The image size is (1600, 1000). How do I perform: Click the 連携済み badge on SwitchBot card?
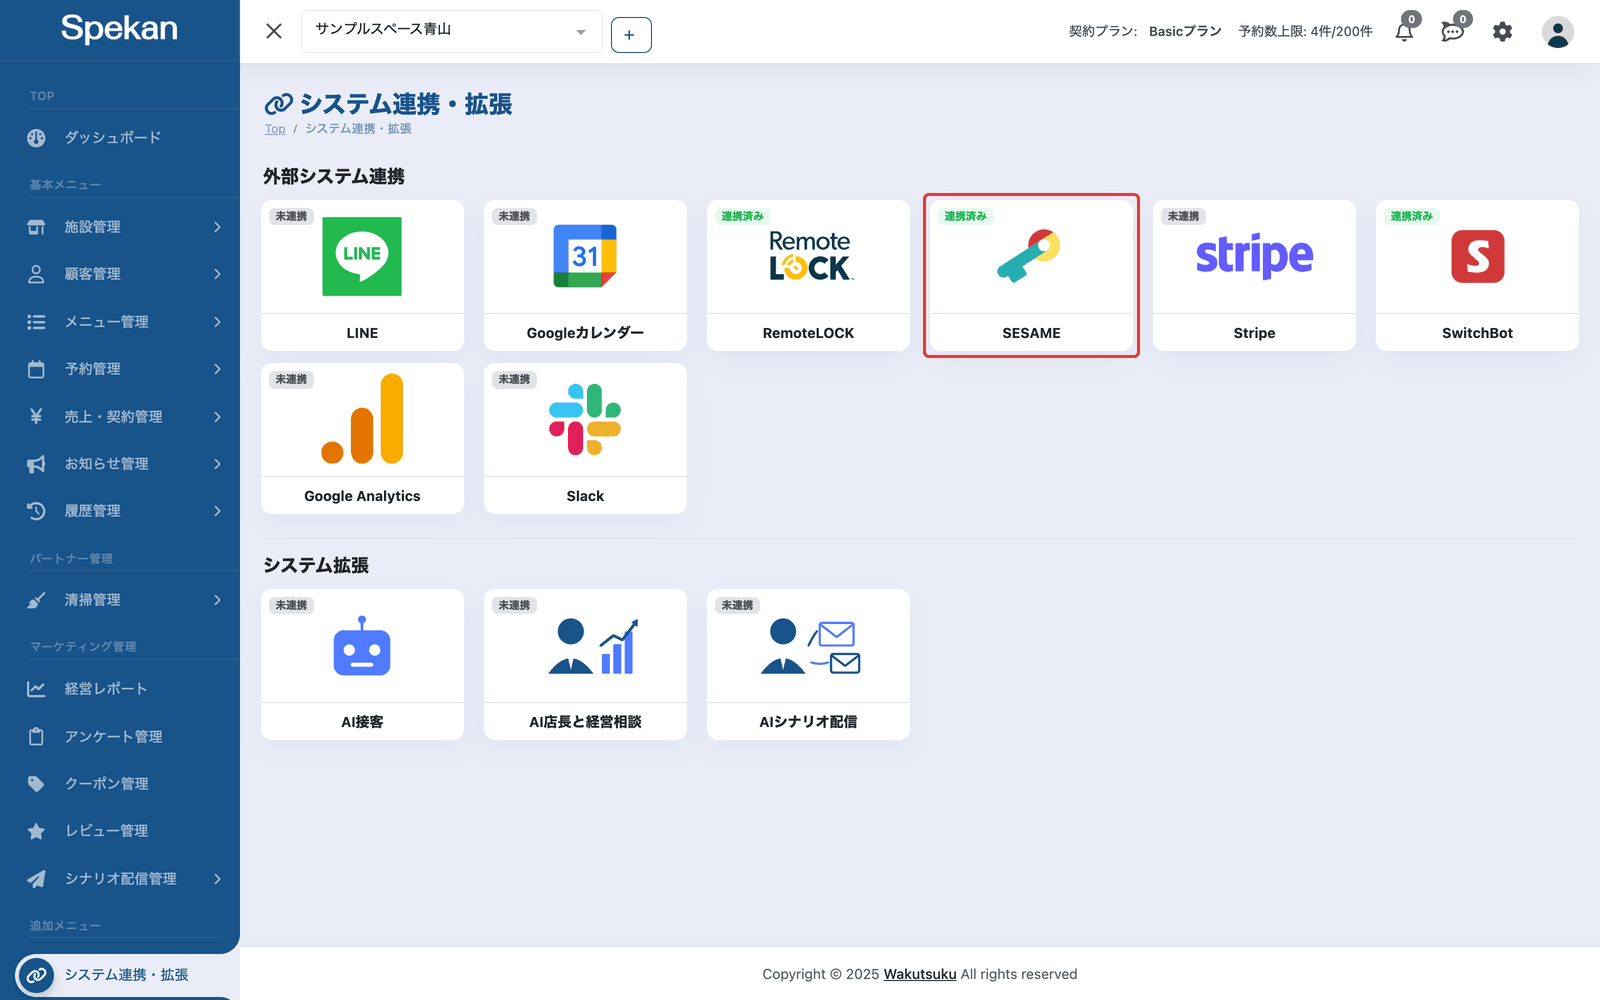(1411, 216)
